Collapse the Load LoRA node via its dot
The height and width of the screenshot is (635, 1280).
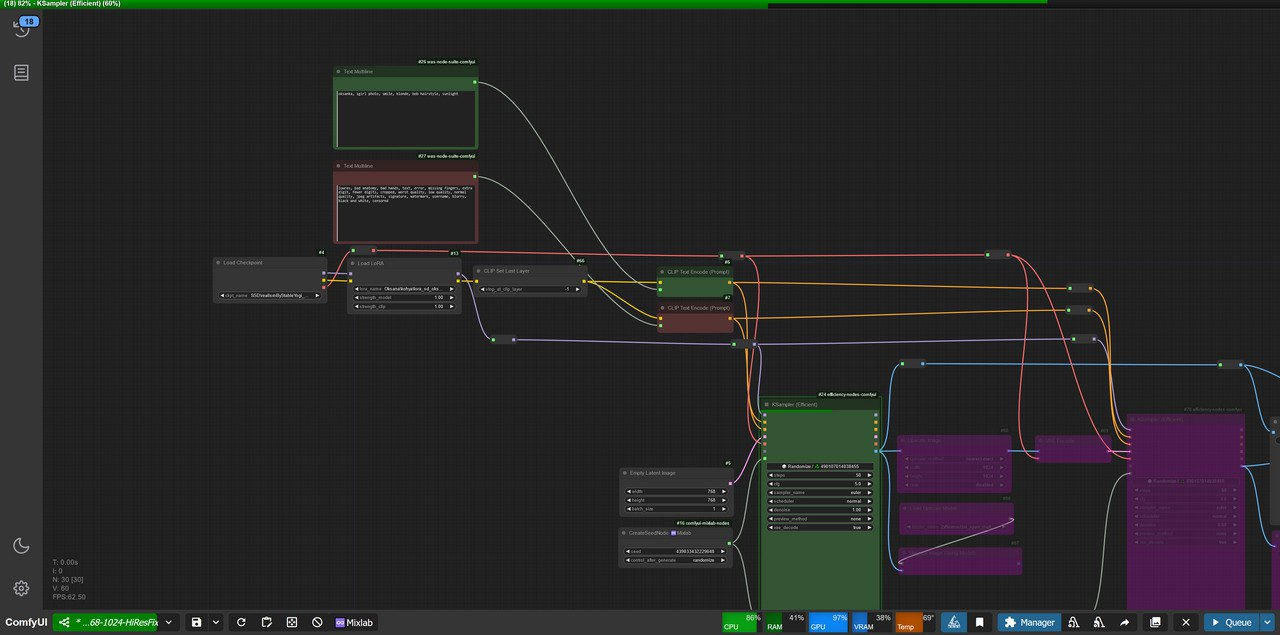(x=353, y=263)
